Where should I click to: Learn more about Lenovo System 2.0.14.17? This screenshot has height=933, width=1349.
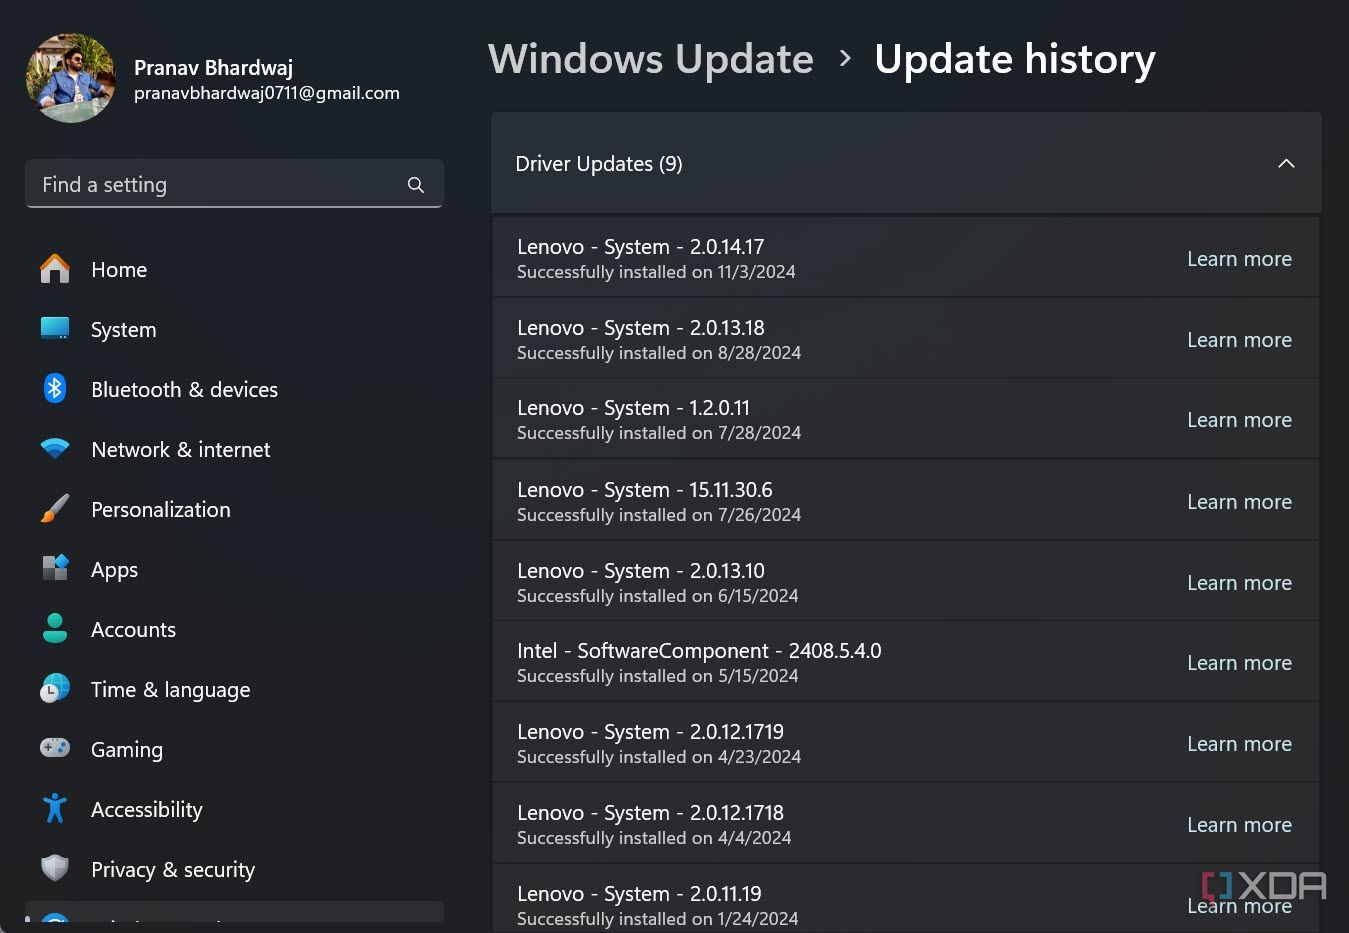click(1239, 259)
